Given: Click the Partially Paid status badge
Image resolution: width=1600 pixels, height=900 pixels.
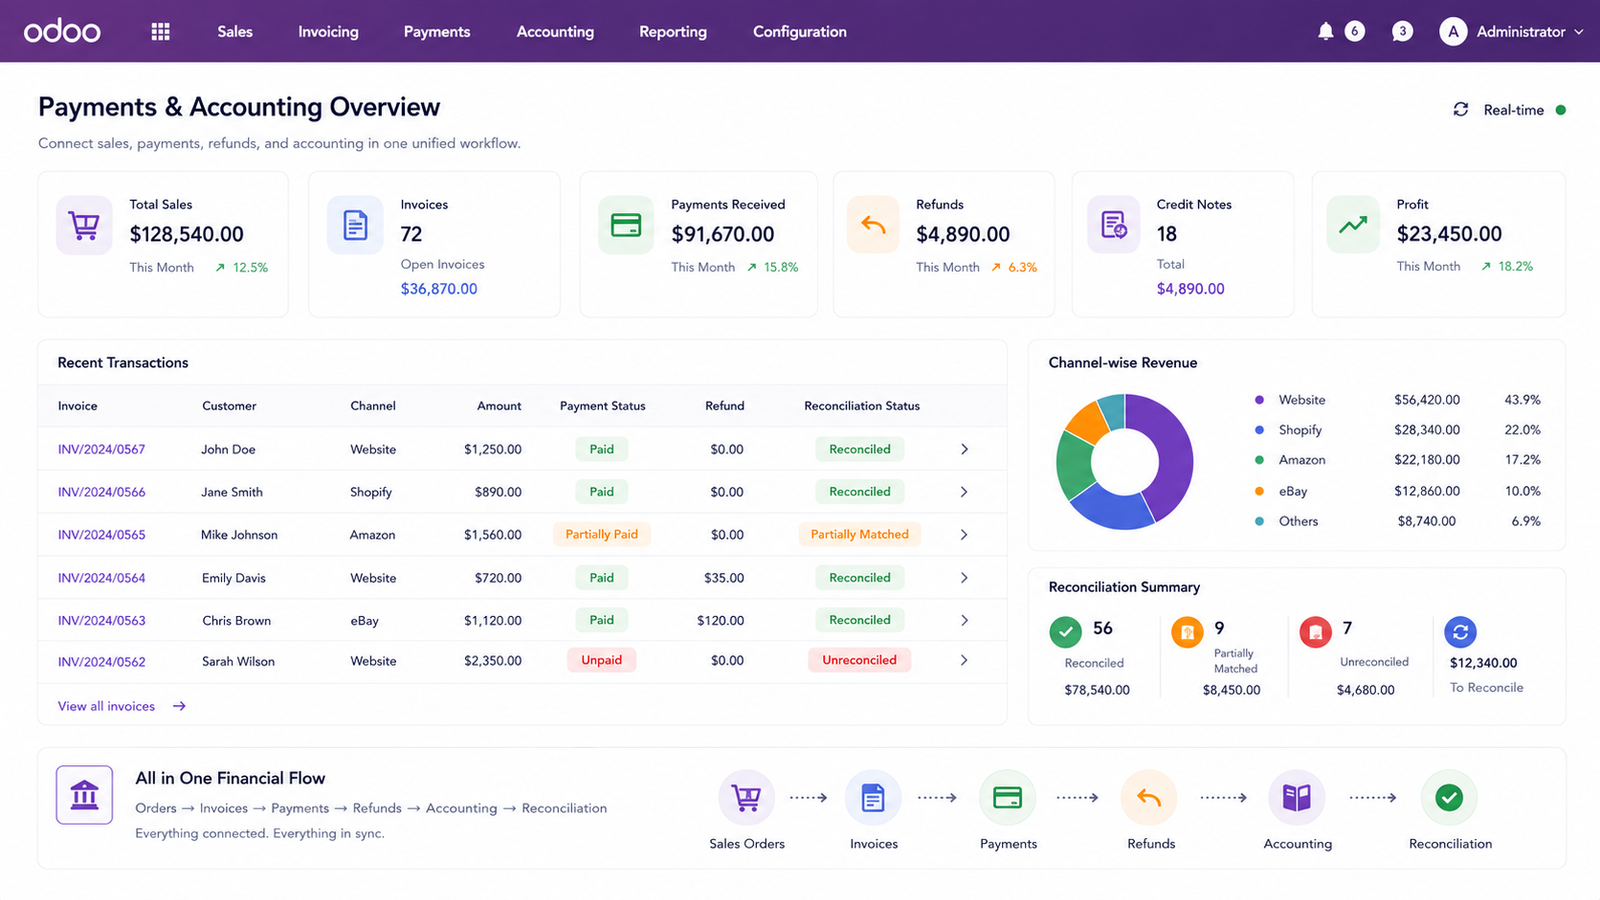Looking at the screenshot, I should point(601,535).
